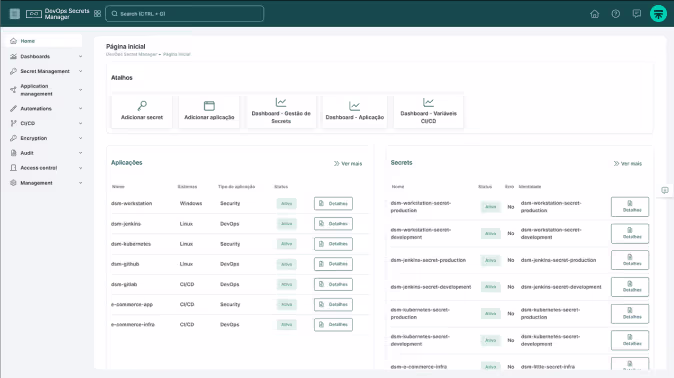Select the Home menu item
Screen dimensions: 674x378
tap(44, 41)
